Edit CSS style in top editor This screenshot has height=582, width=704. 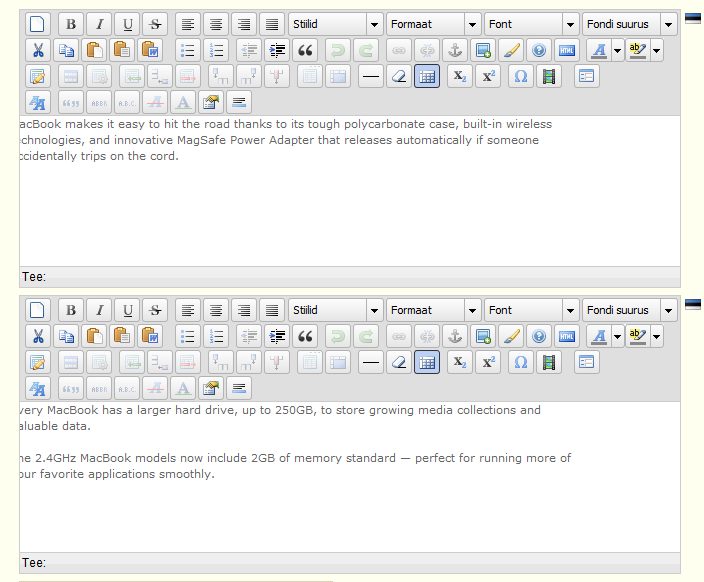38,103
